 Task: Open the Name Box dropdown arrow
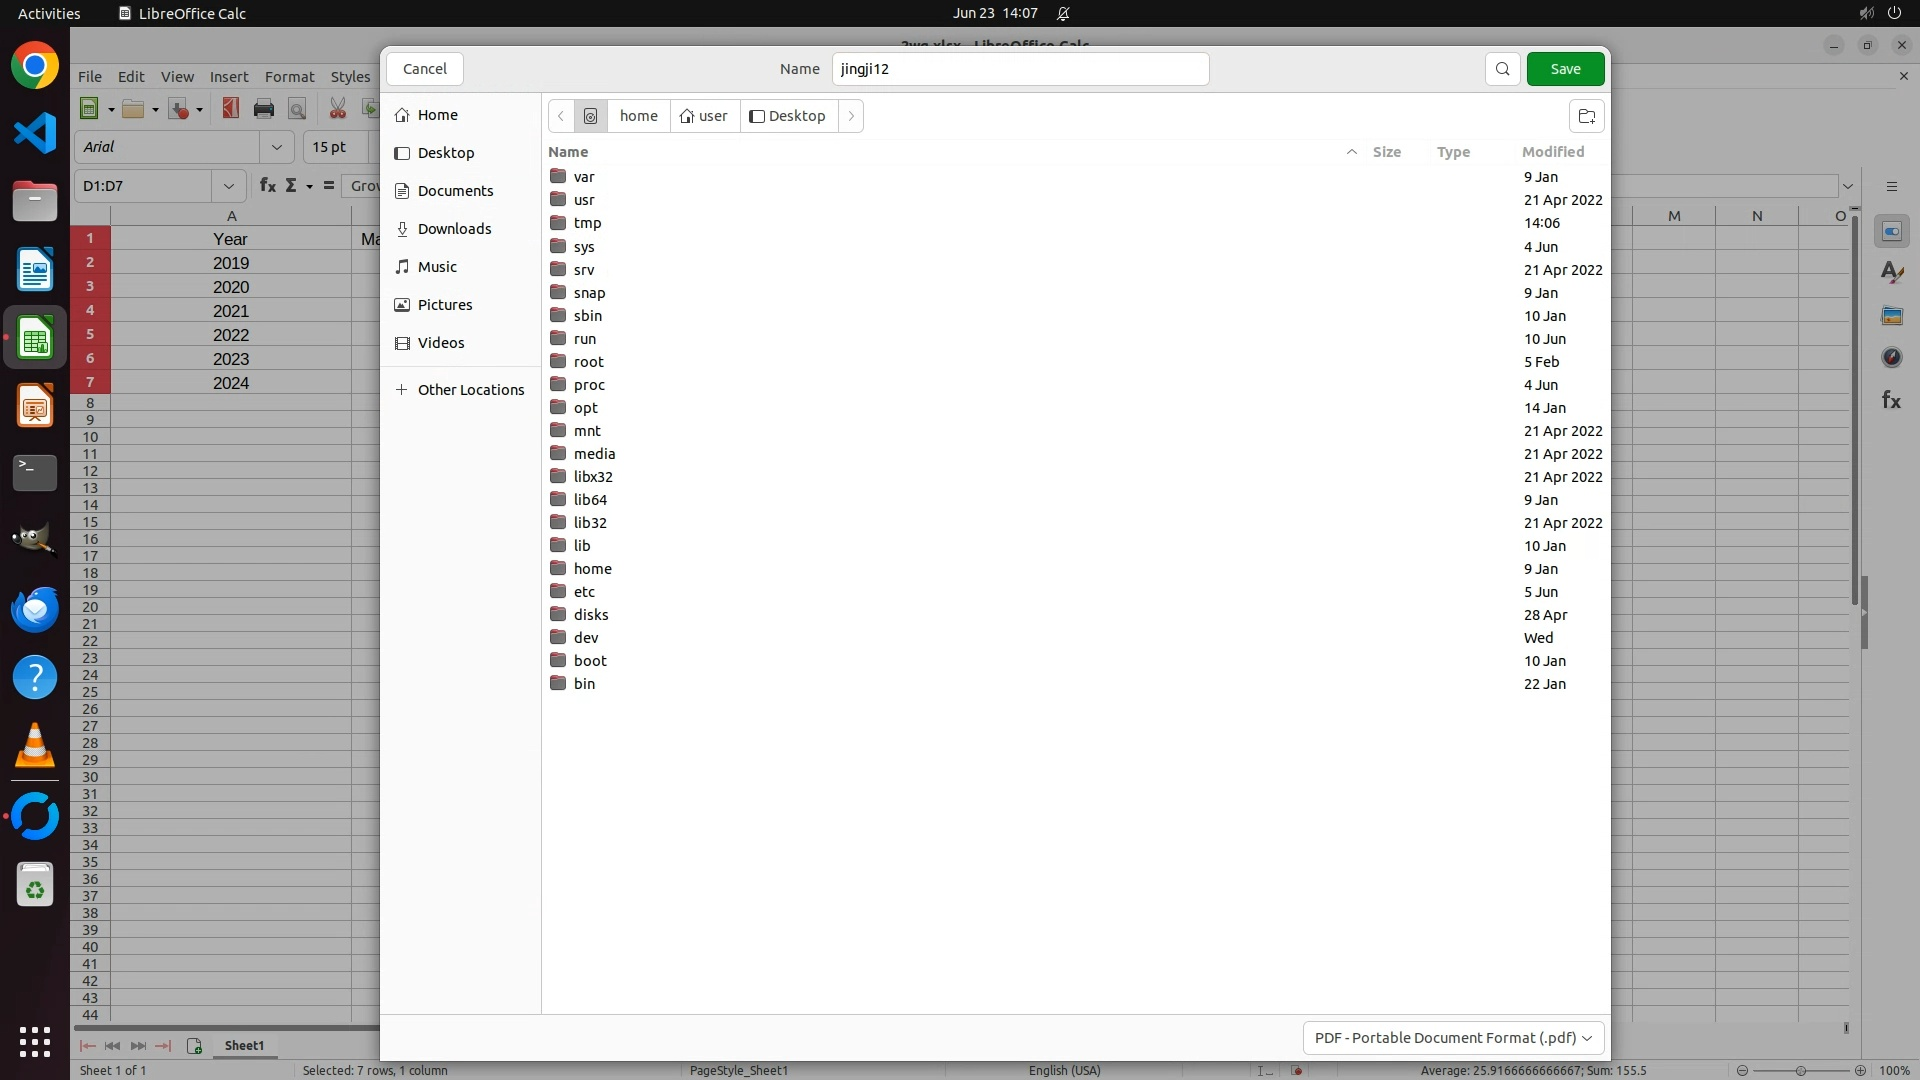[x=228, y=186]
